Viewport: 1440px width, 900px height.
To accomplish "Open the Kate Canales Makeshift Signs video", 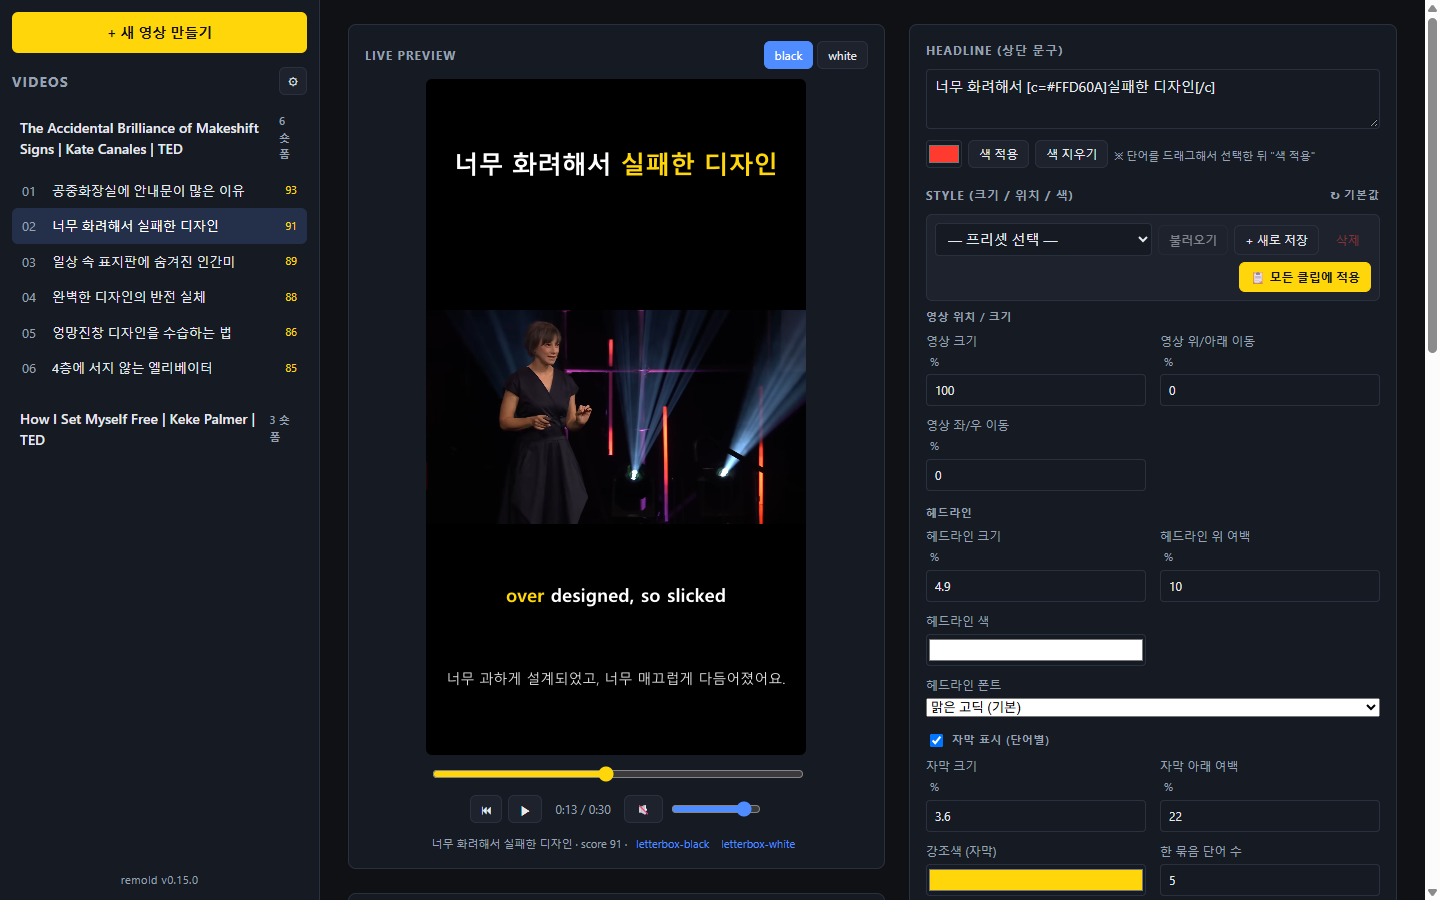I will [x=159, y=139].
